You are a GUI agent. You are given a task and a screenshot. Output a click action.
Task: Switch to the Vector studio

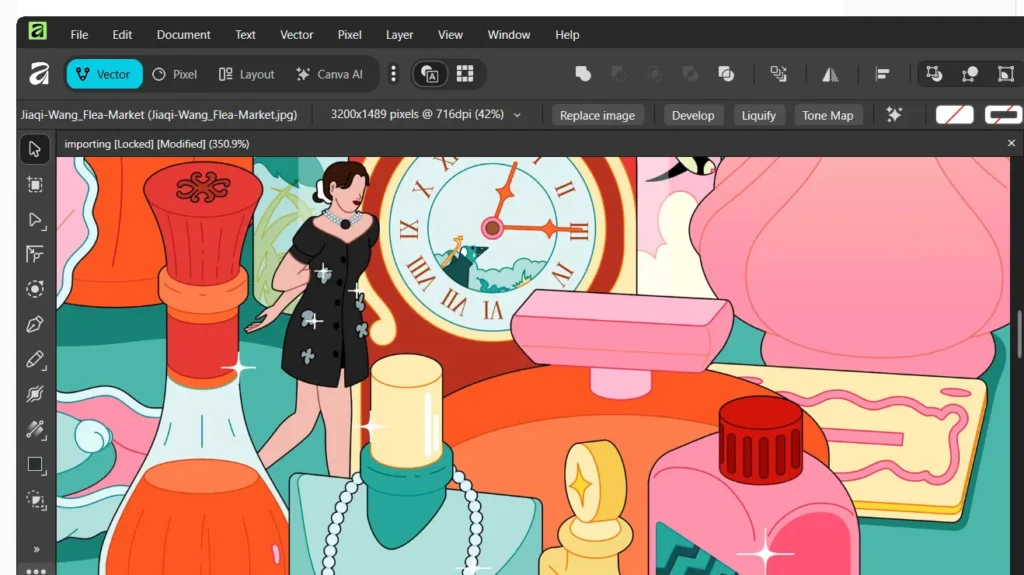pos(104,74)
